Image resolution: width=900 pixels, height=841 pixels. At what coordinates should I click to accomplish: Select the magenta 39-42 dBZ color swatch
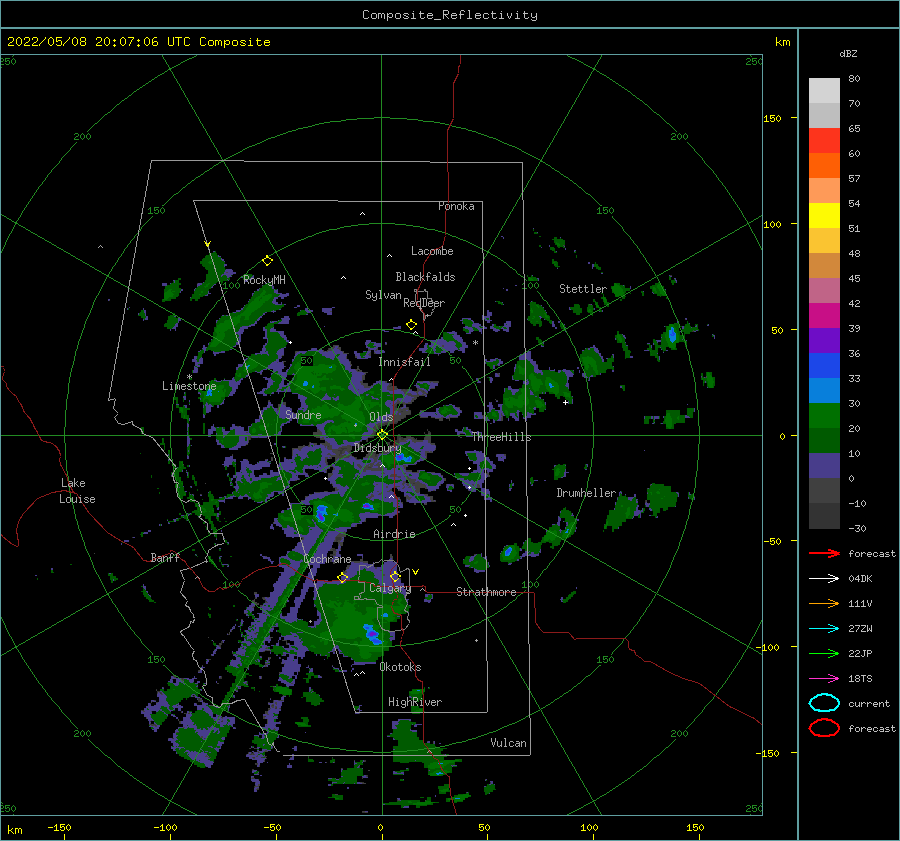[x=824, y=316]
